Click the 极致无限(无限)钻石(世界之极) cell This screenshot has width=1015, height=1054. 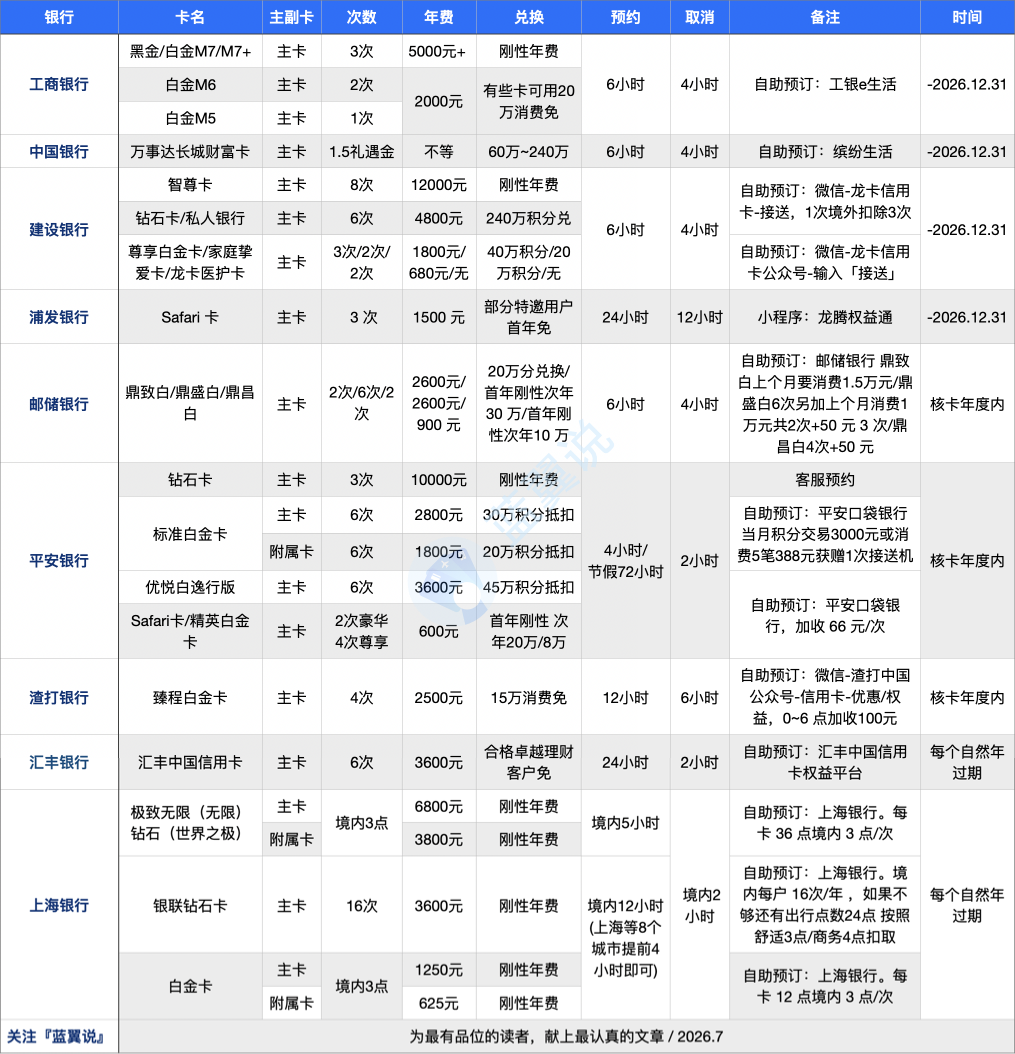pos(190,823)
